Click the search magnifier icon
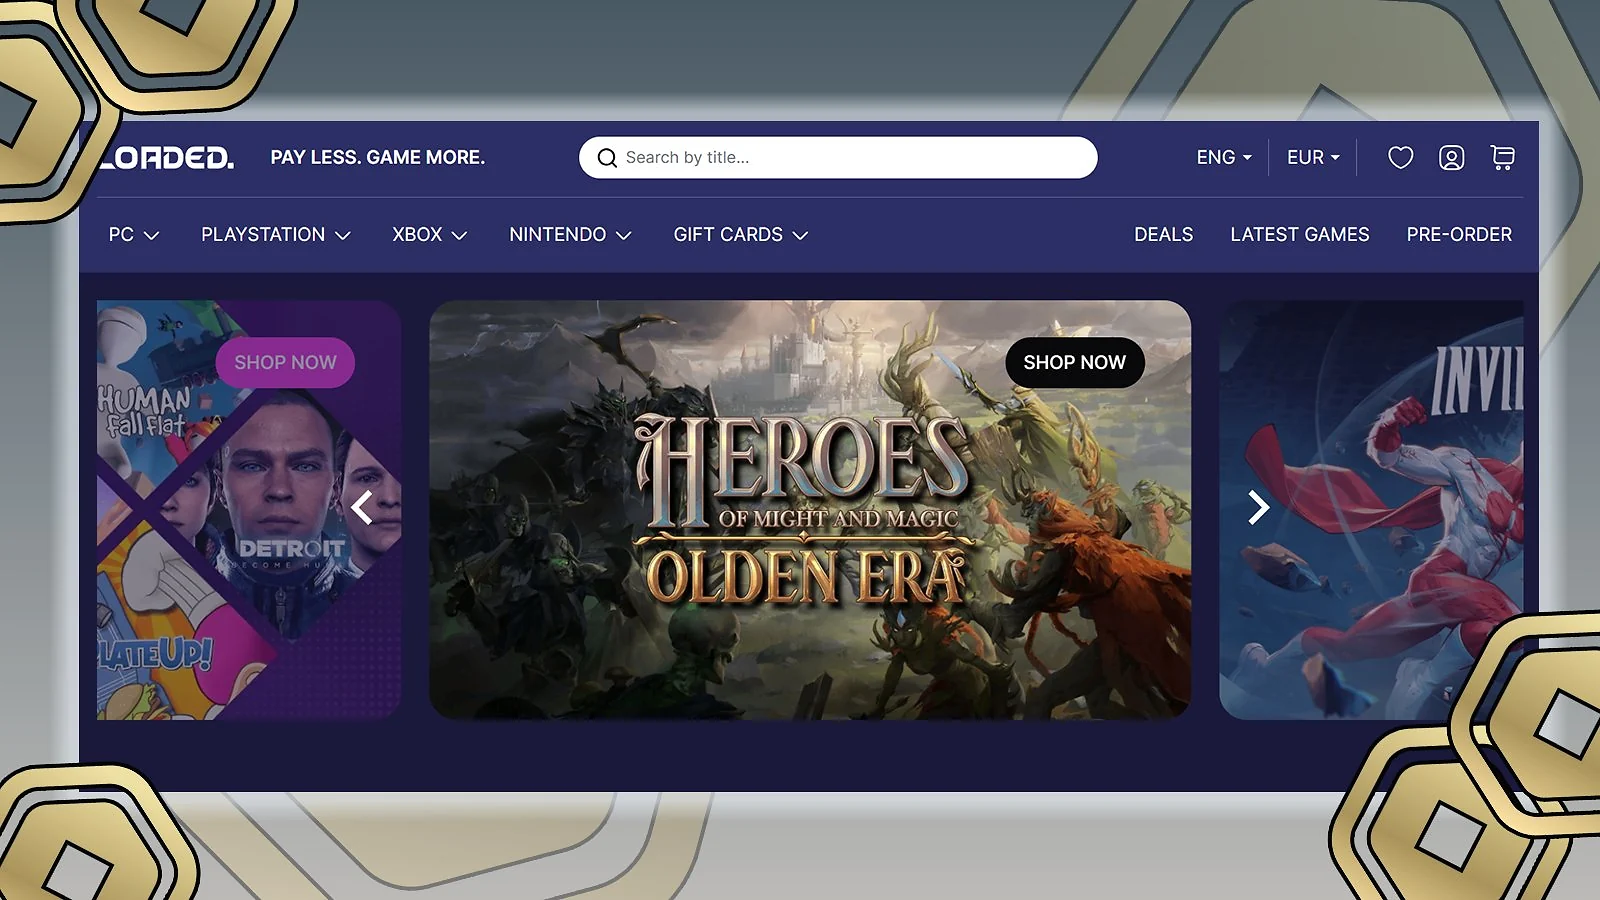 coord(607,158)
